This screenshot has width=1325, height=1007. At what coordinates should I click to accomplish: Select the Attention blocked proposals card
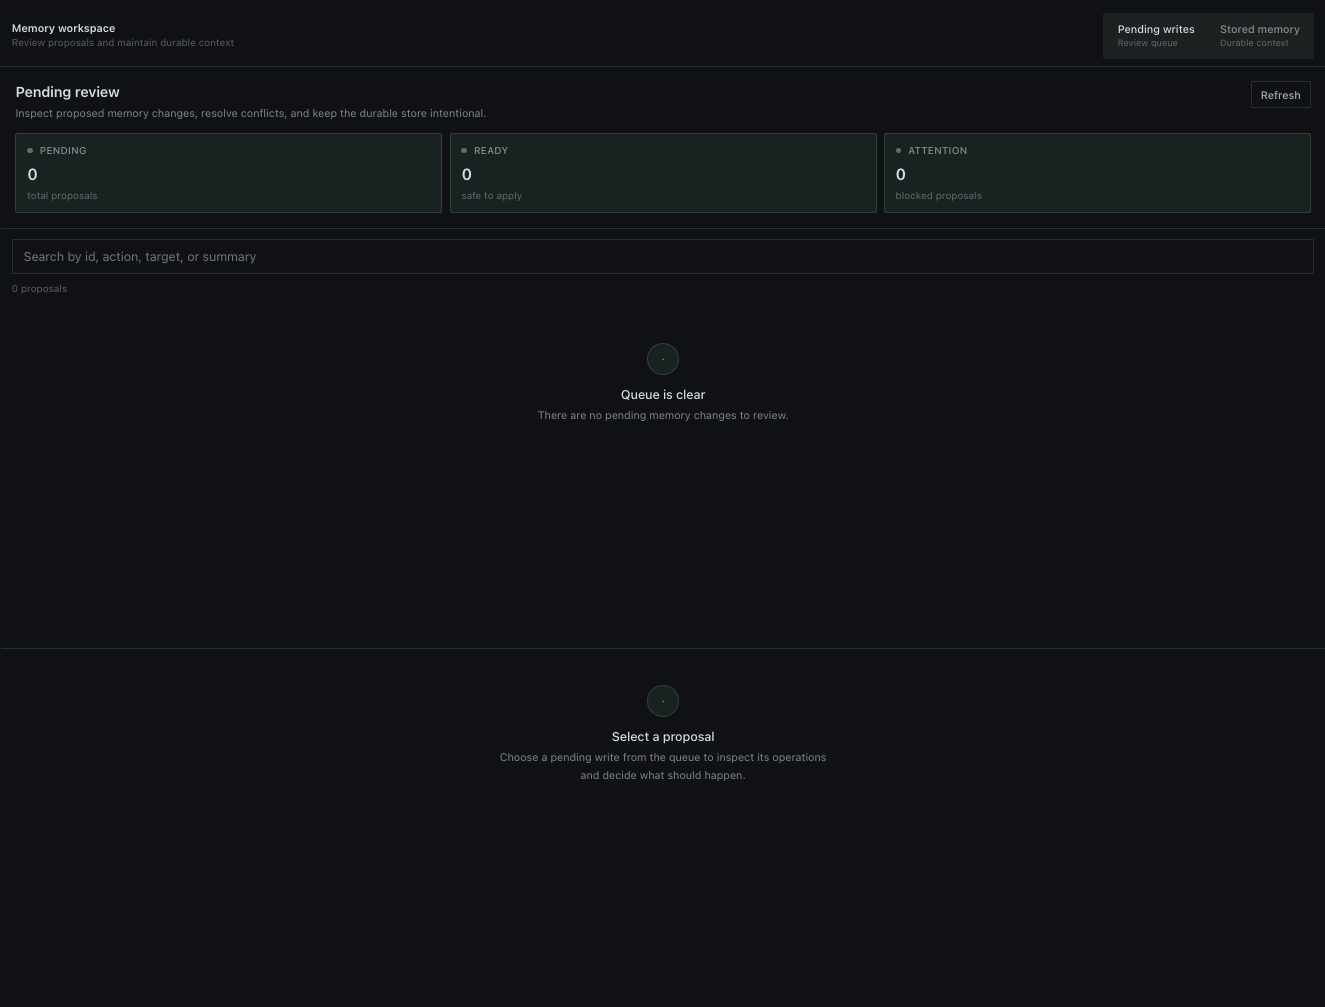point(1097,173)
